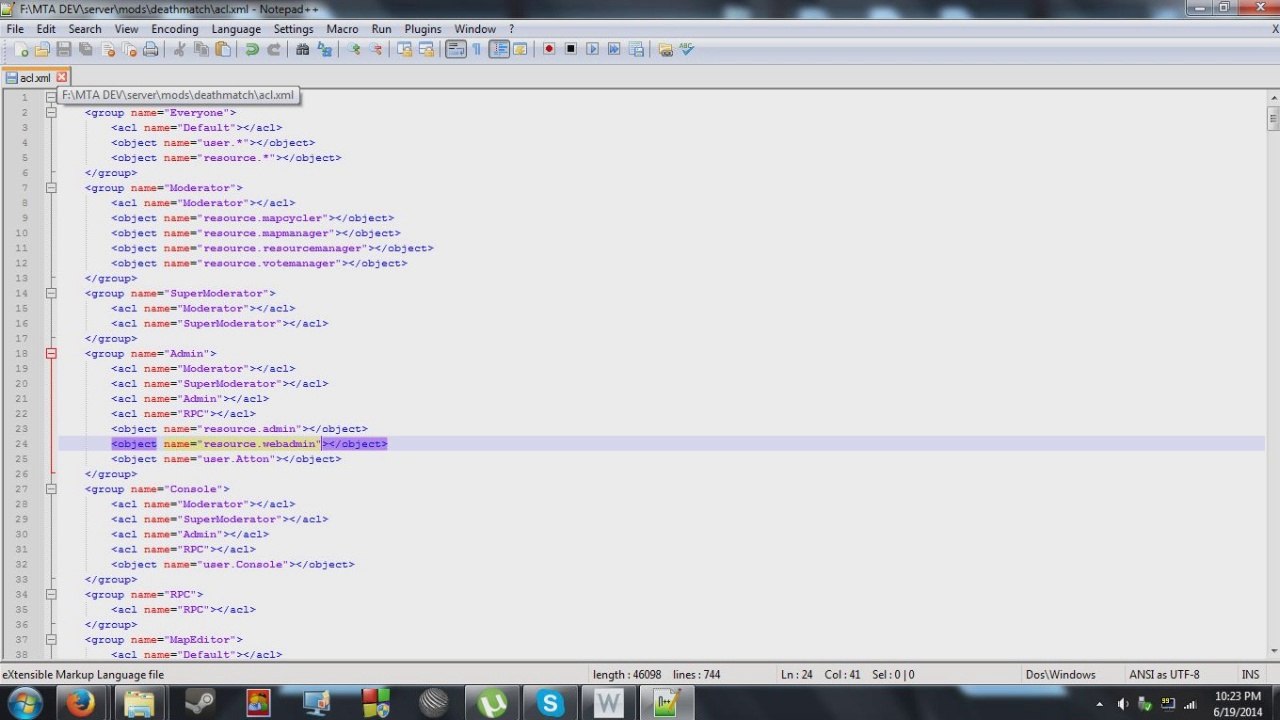This screenshot has height=720, width=1280.
Task: Open the Encoding menu
Action: tap(174, 29)
